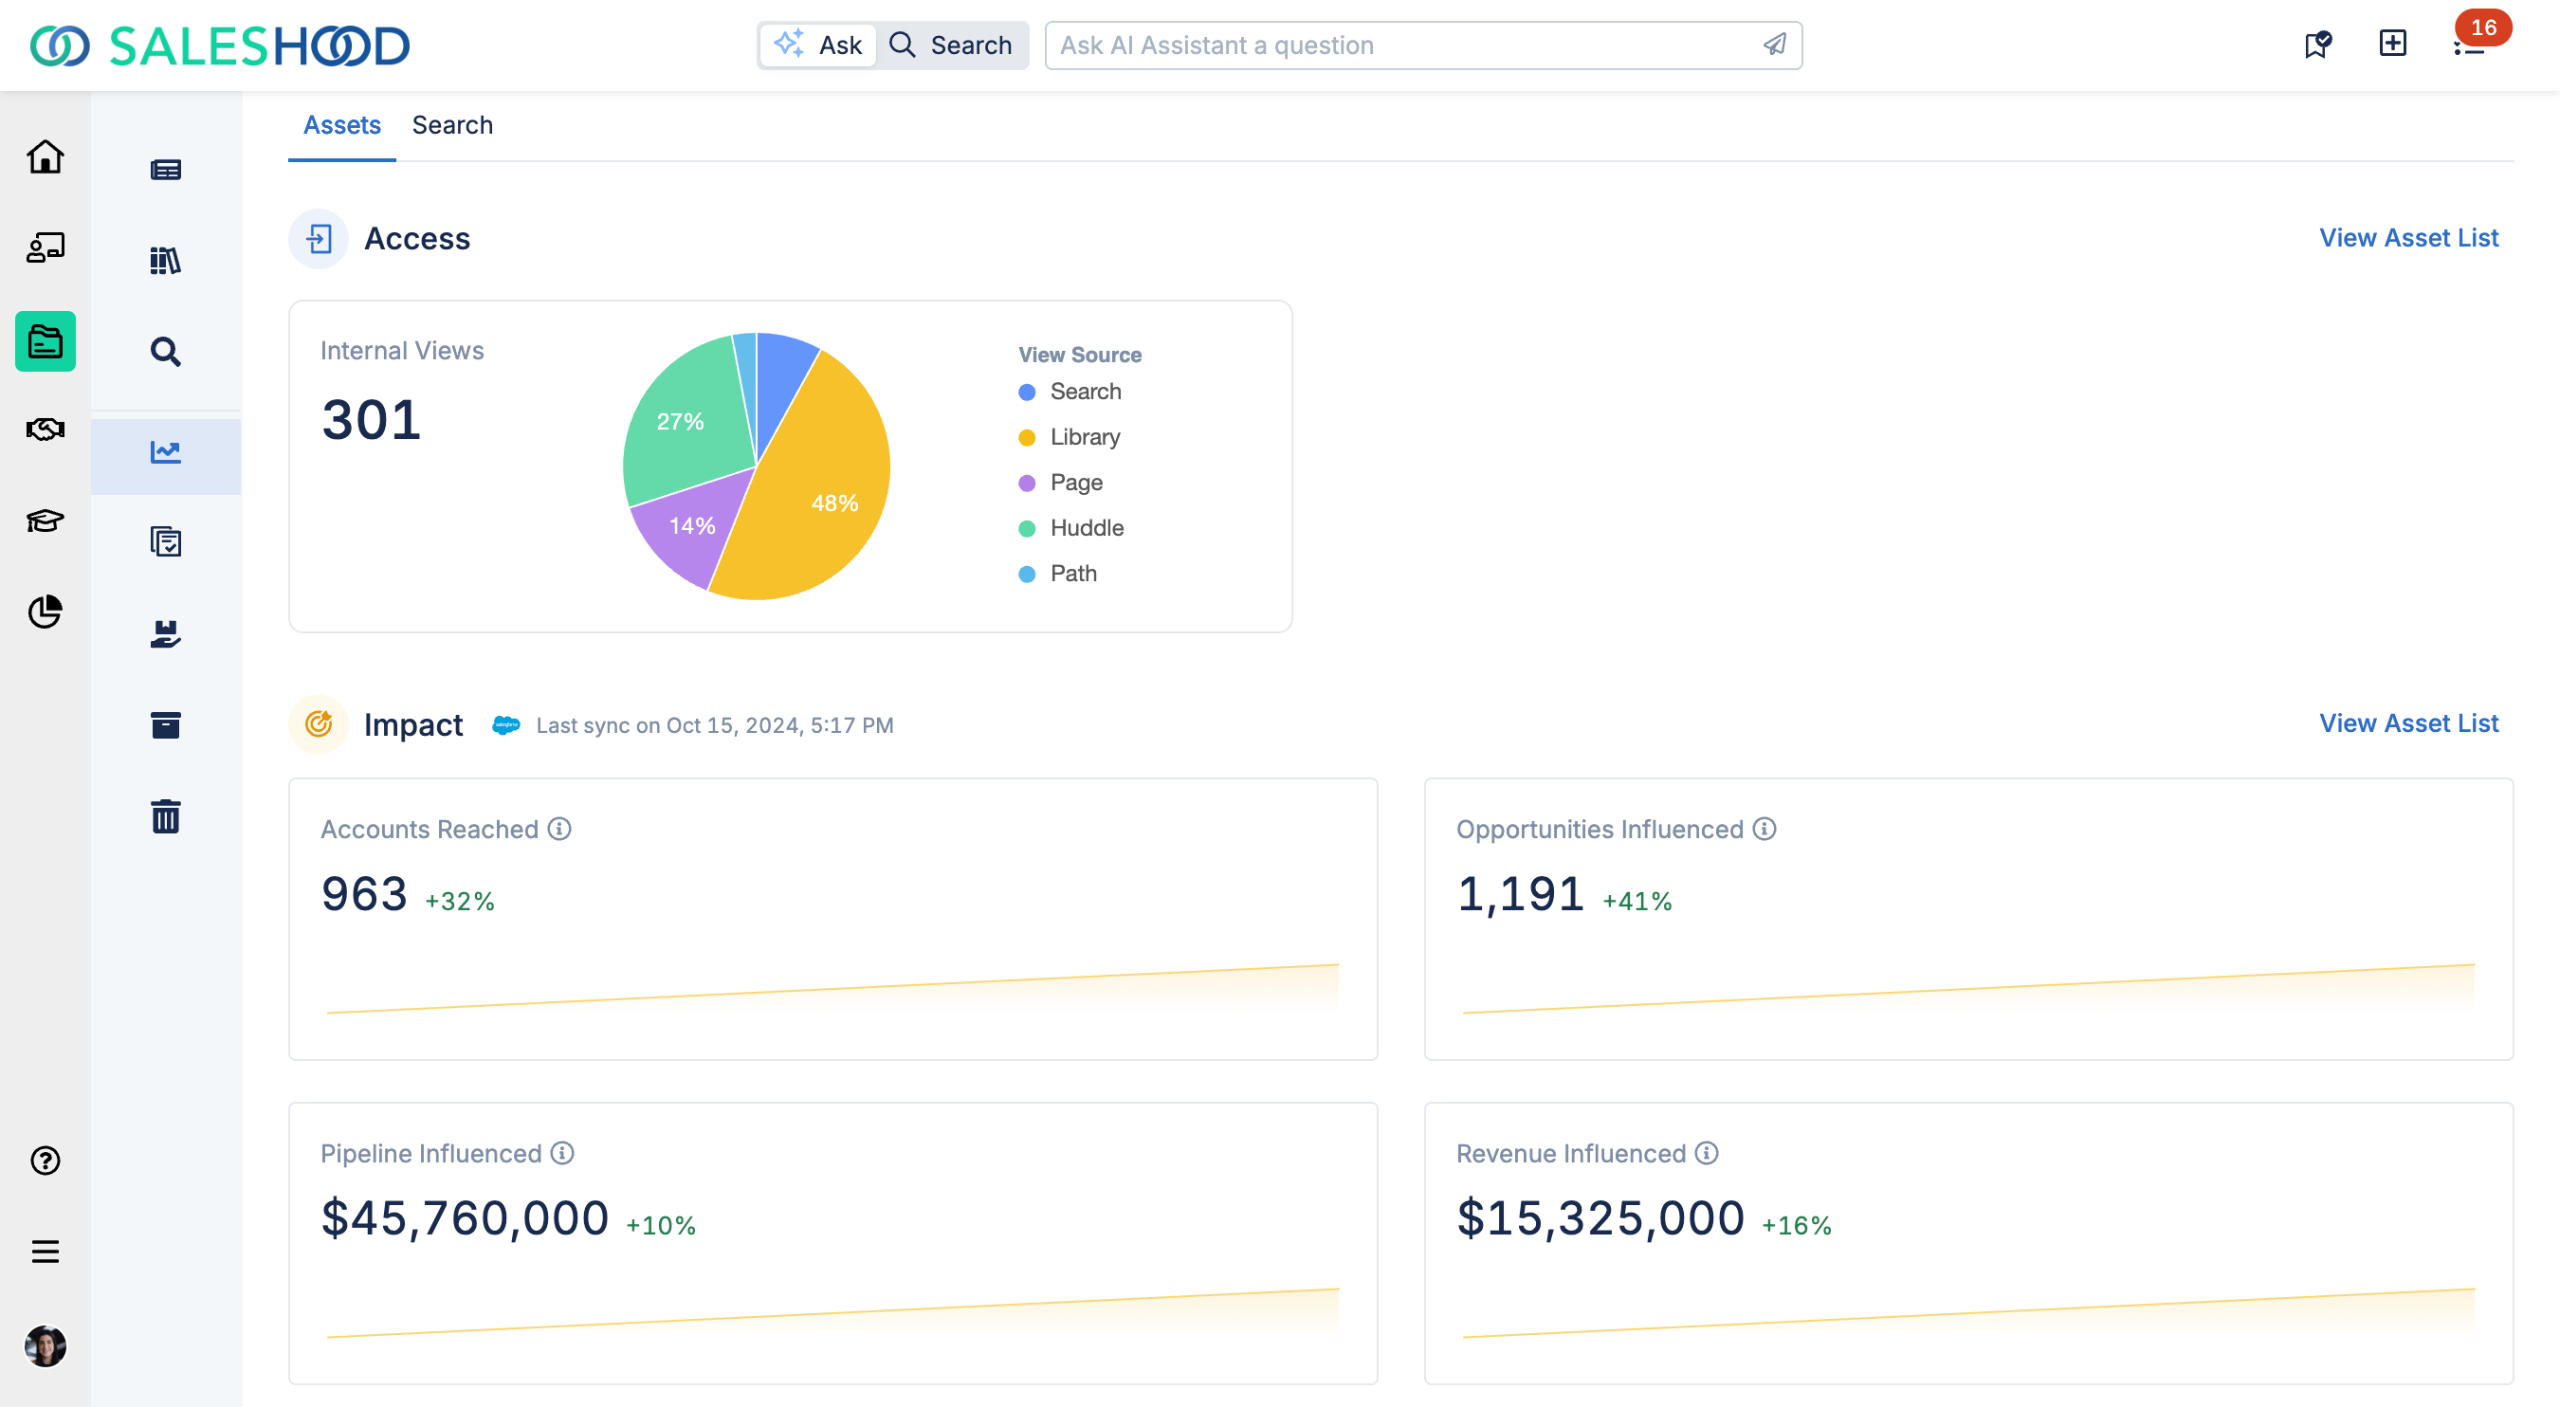
Task: Expand the hamburger menu in sidebar
Action: coord(45,1251)
